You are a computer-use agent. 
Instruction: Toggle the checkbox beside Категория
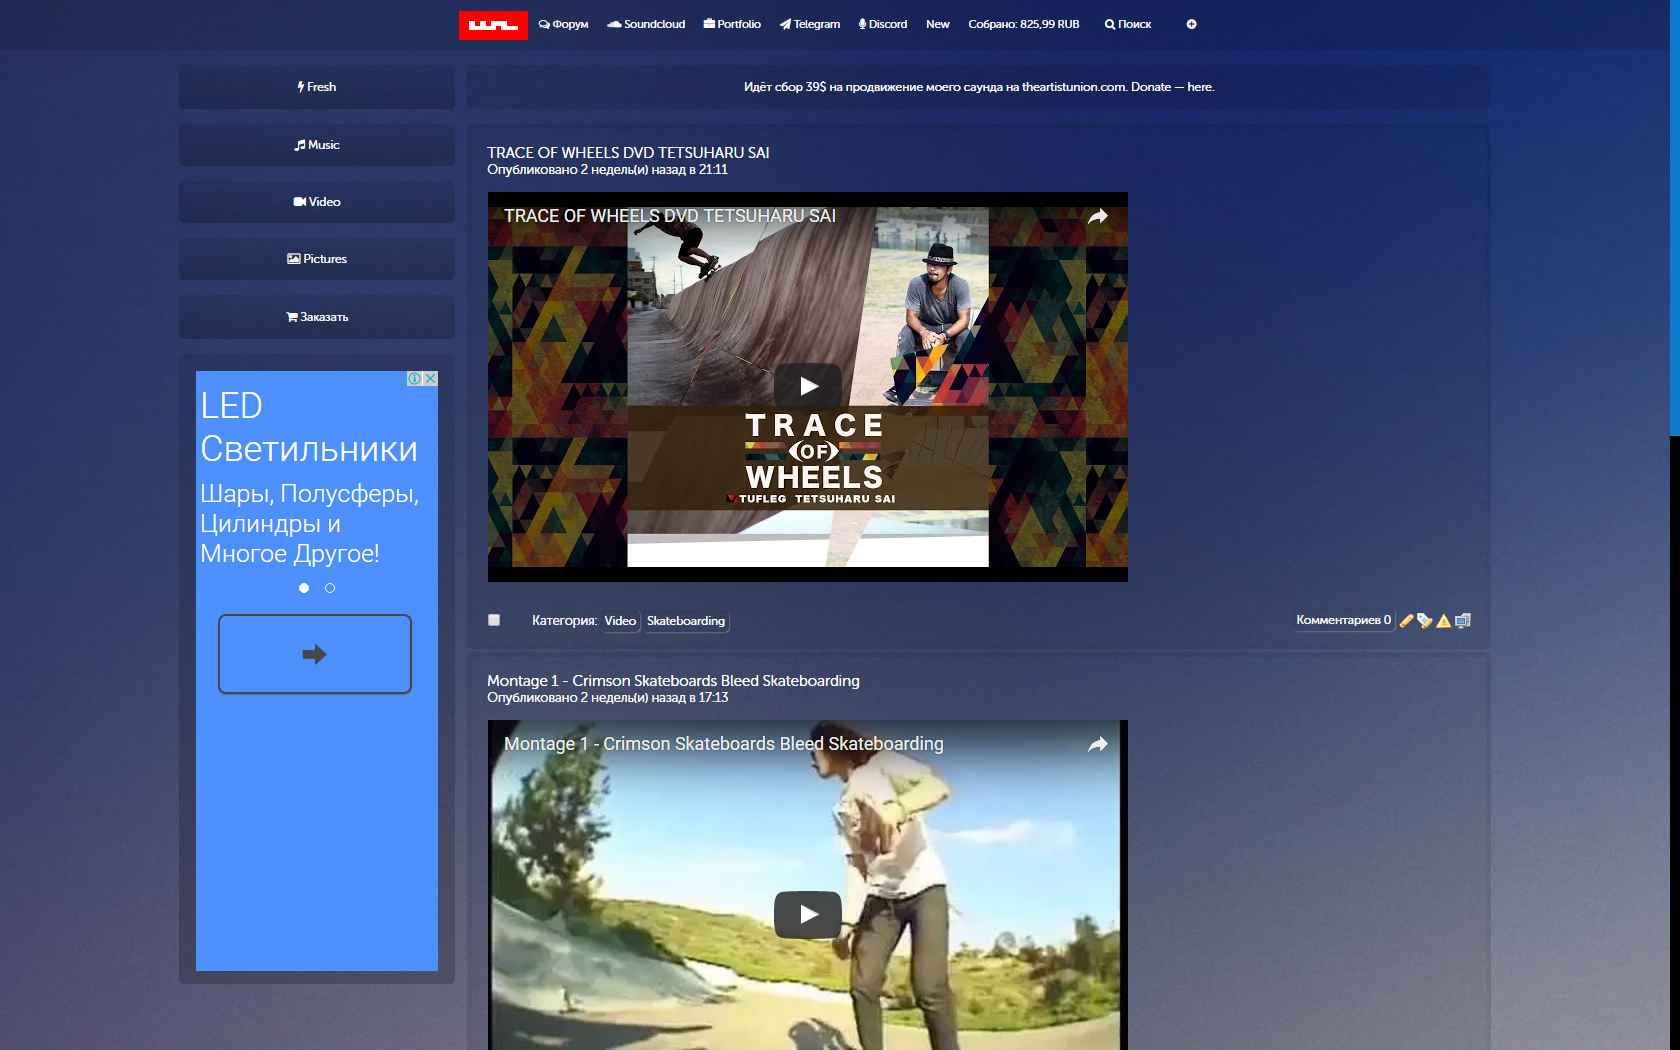pyautogui.click(x=494, y=620)
